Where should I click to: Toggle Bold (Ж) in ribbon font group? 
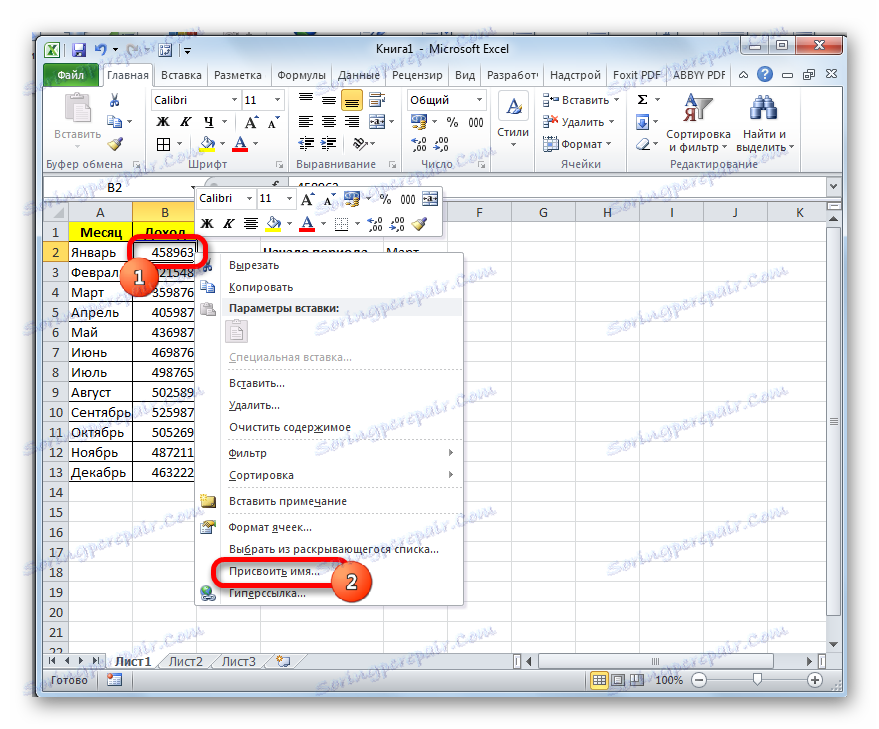[163, 122]
